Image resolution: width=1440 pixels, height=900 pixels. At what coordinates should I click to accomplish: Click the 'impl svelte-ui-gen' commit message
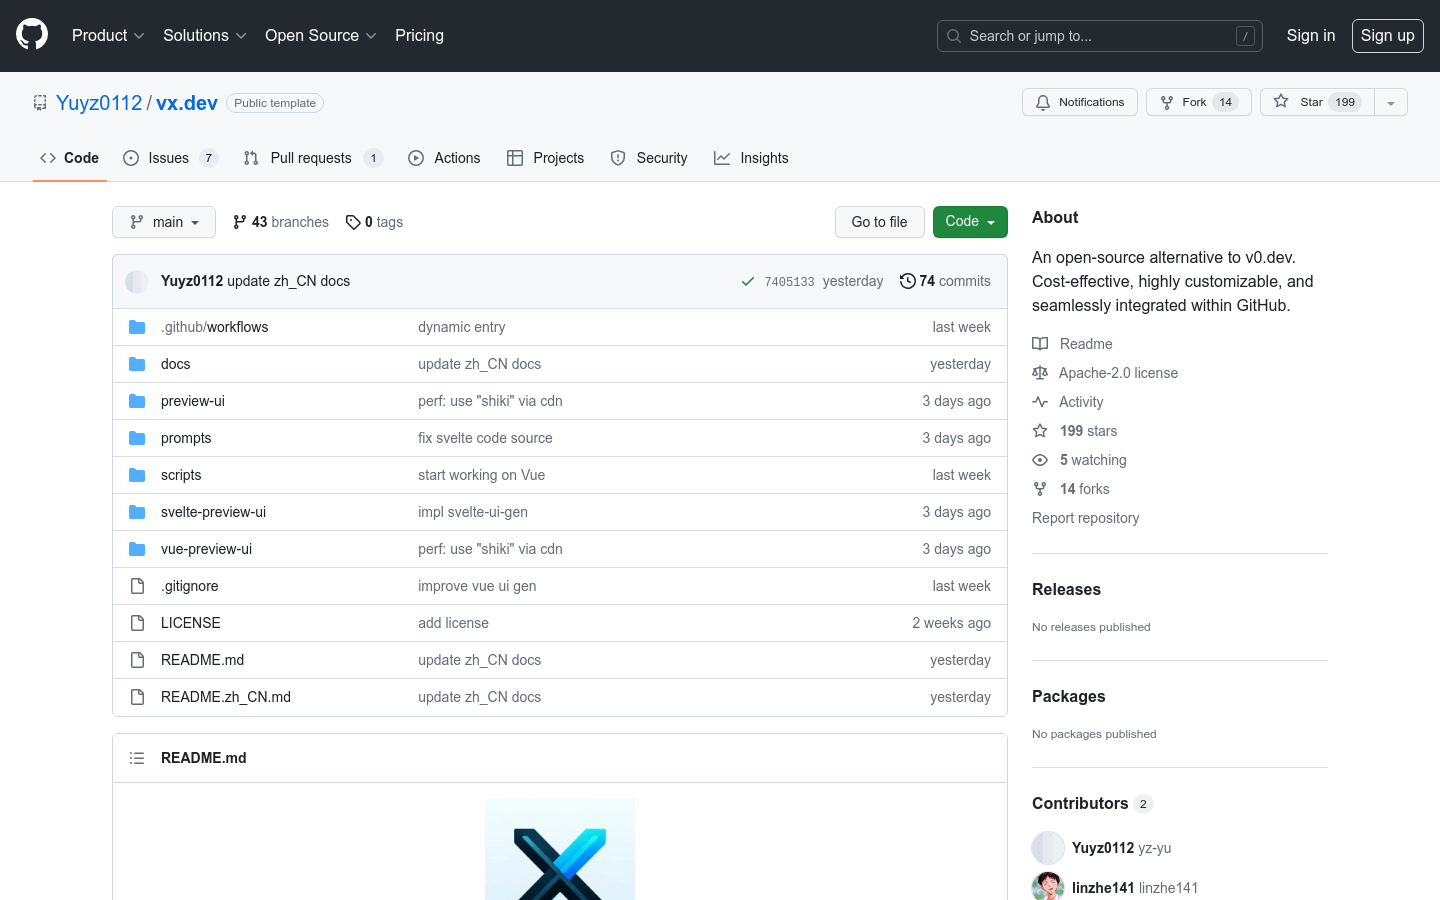click(473, 512)
